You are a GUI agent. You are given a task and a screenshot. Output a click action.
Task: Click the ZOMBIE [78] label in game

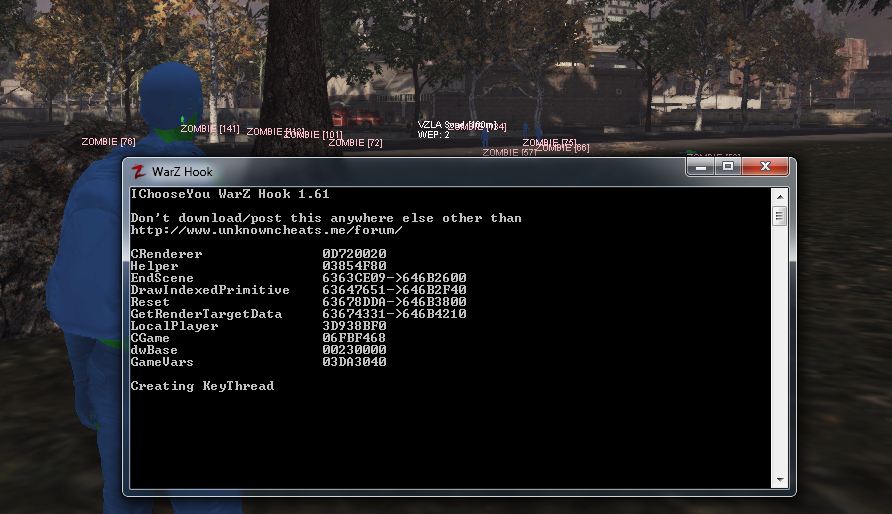click(108, 142)
